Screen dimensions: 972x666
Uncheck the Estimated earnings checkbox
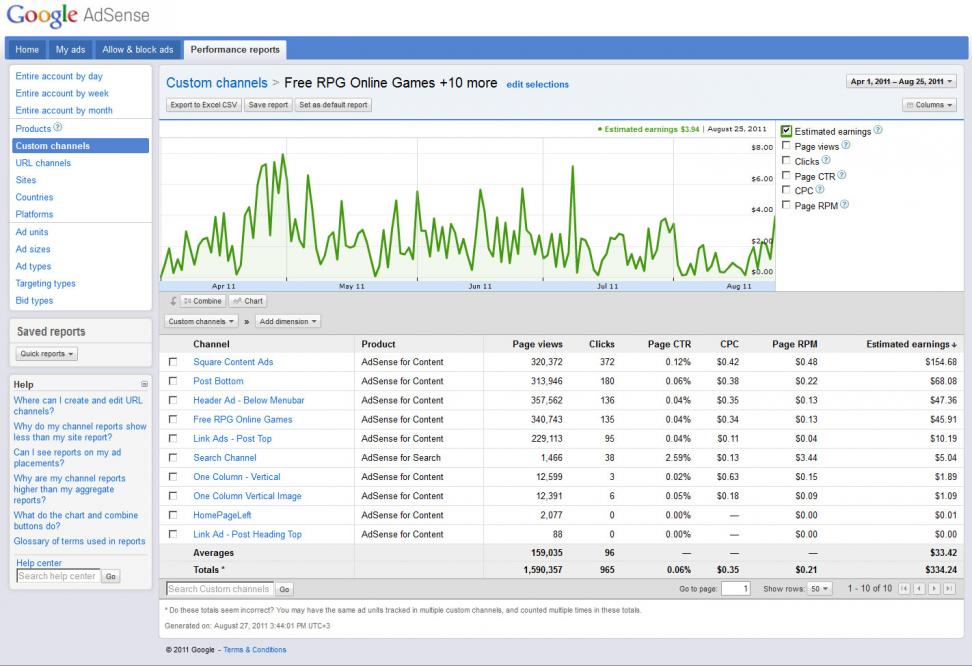[x=787, y=131]
